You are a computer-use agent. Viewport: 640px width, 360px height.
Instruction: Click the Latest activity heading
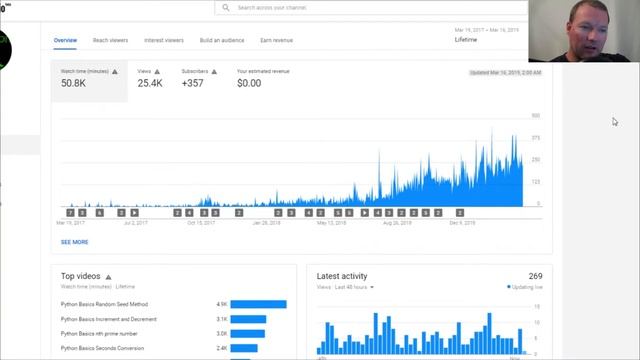(342, 276)
